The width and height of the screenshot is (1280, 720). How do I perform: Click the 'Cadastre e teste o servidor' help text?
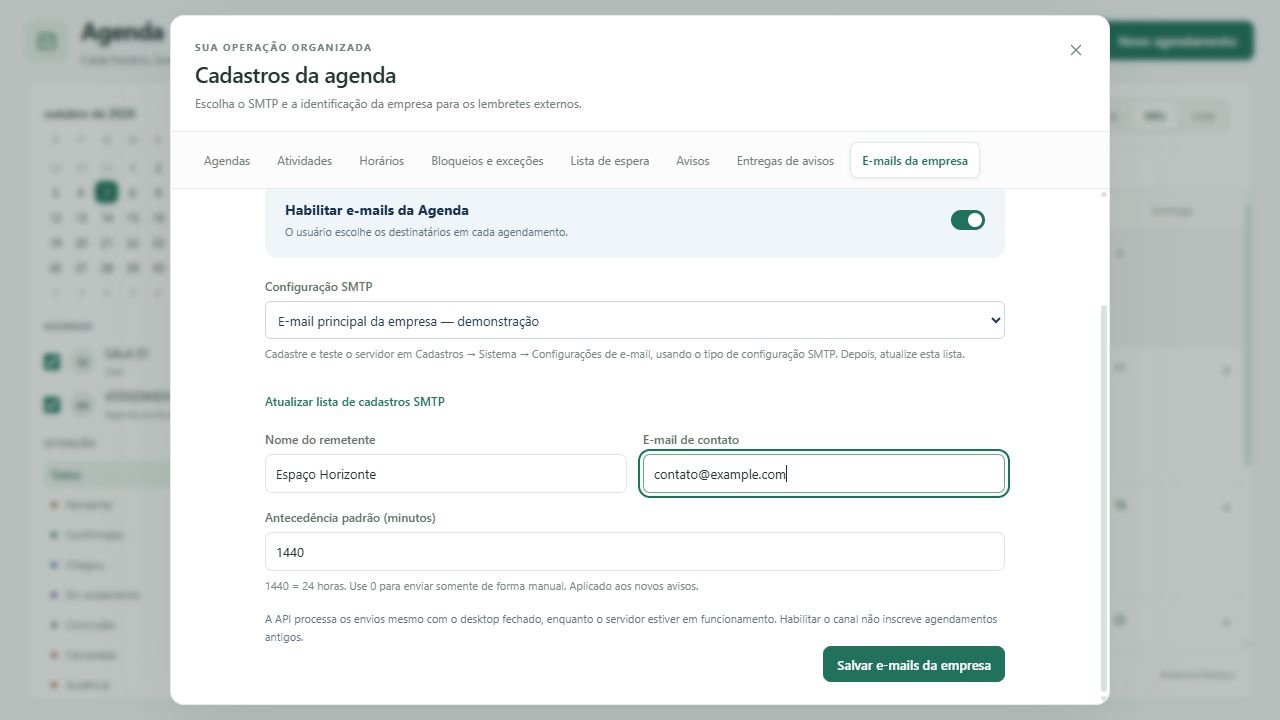pyautogui.click(x=615, y=354)
